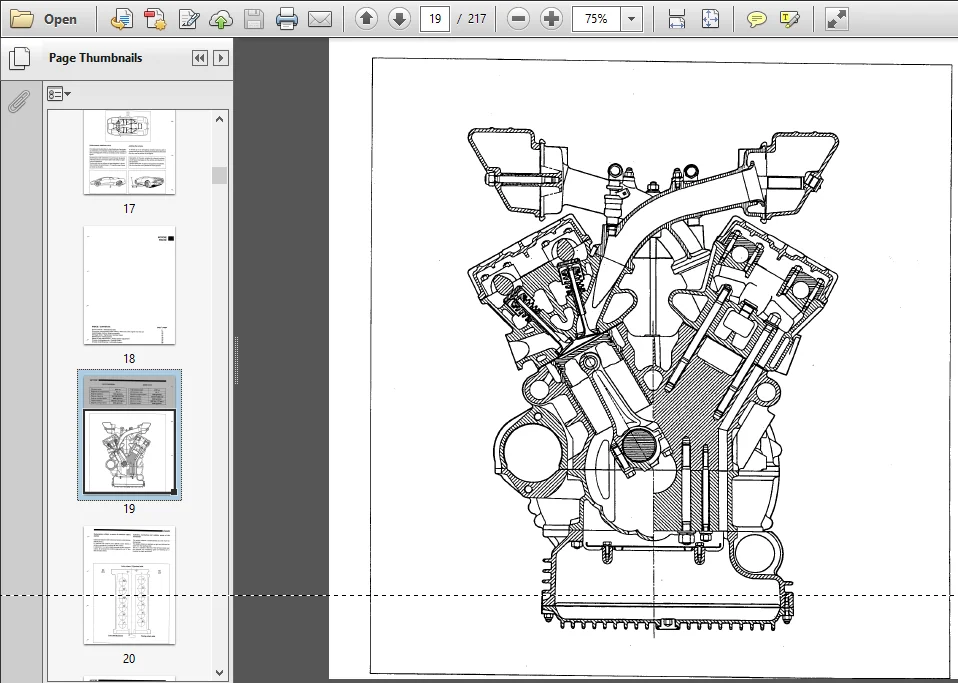The image size is (958, 683).
Task: Open a file with the Open folder button
Action: click(44, 19)
